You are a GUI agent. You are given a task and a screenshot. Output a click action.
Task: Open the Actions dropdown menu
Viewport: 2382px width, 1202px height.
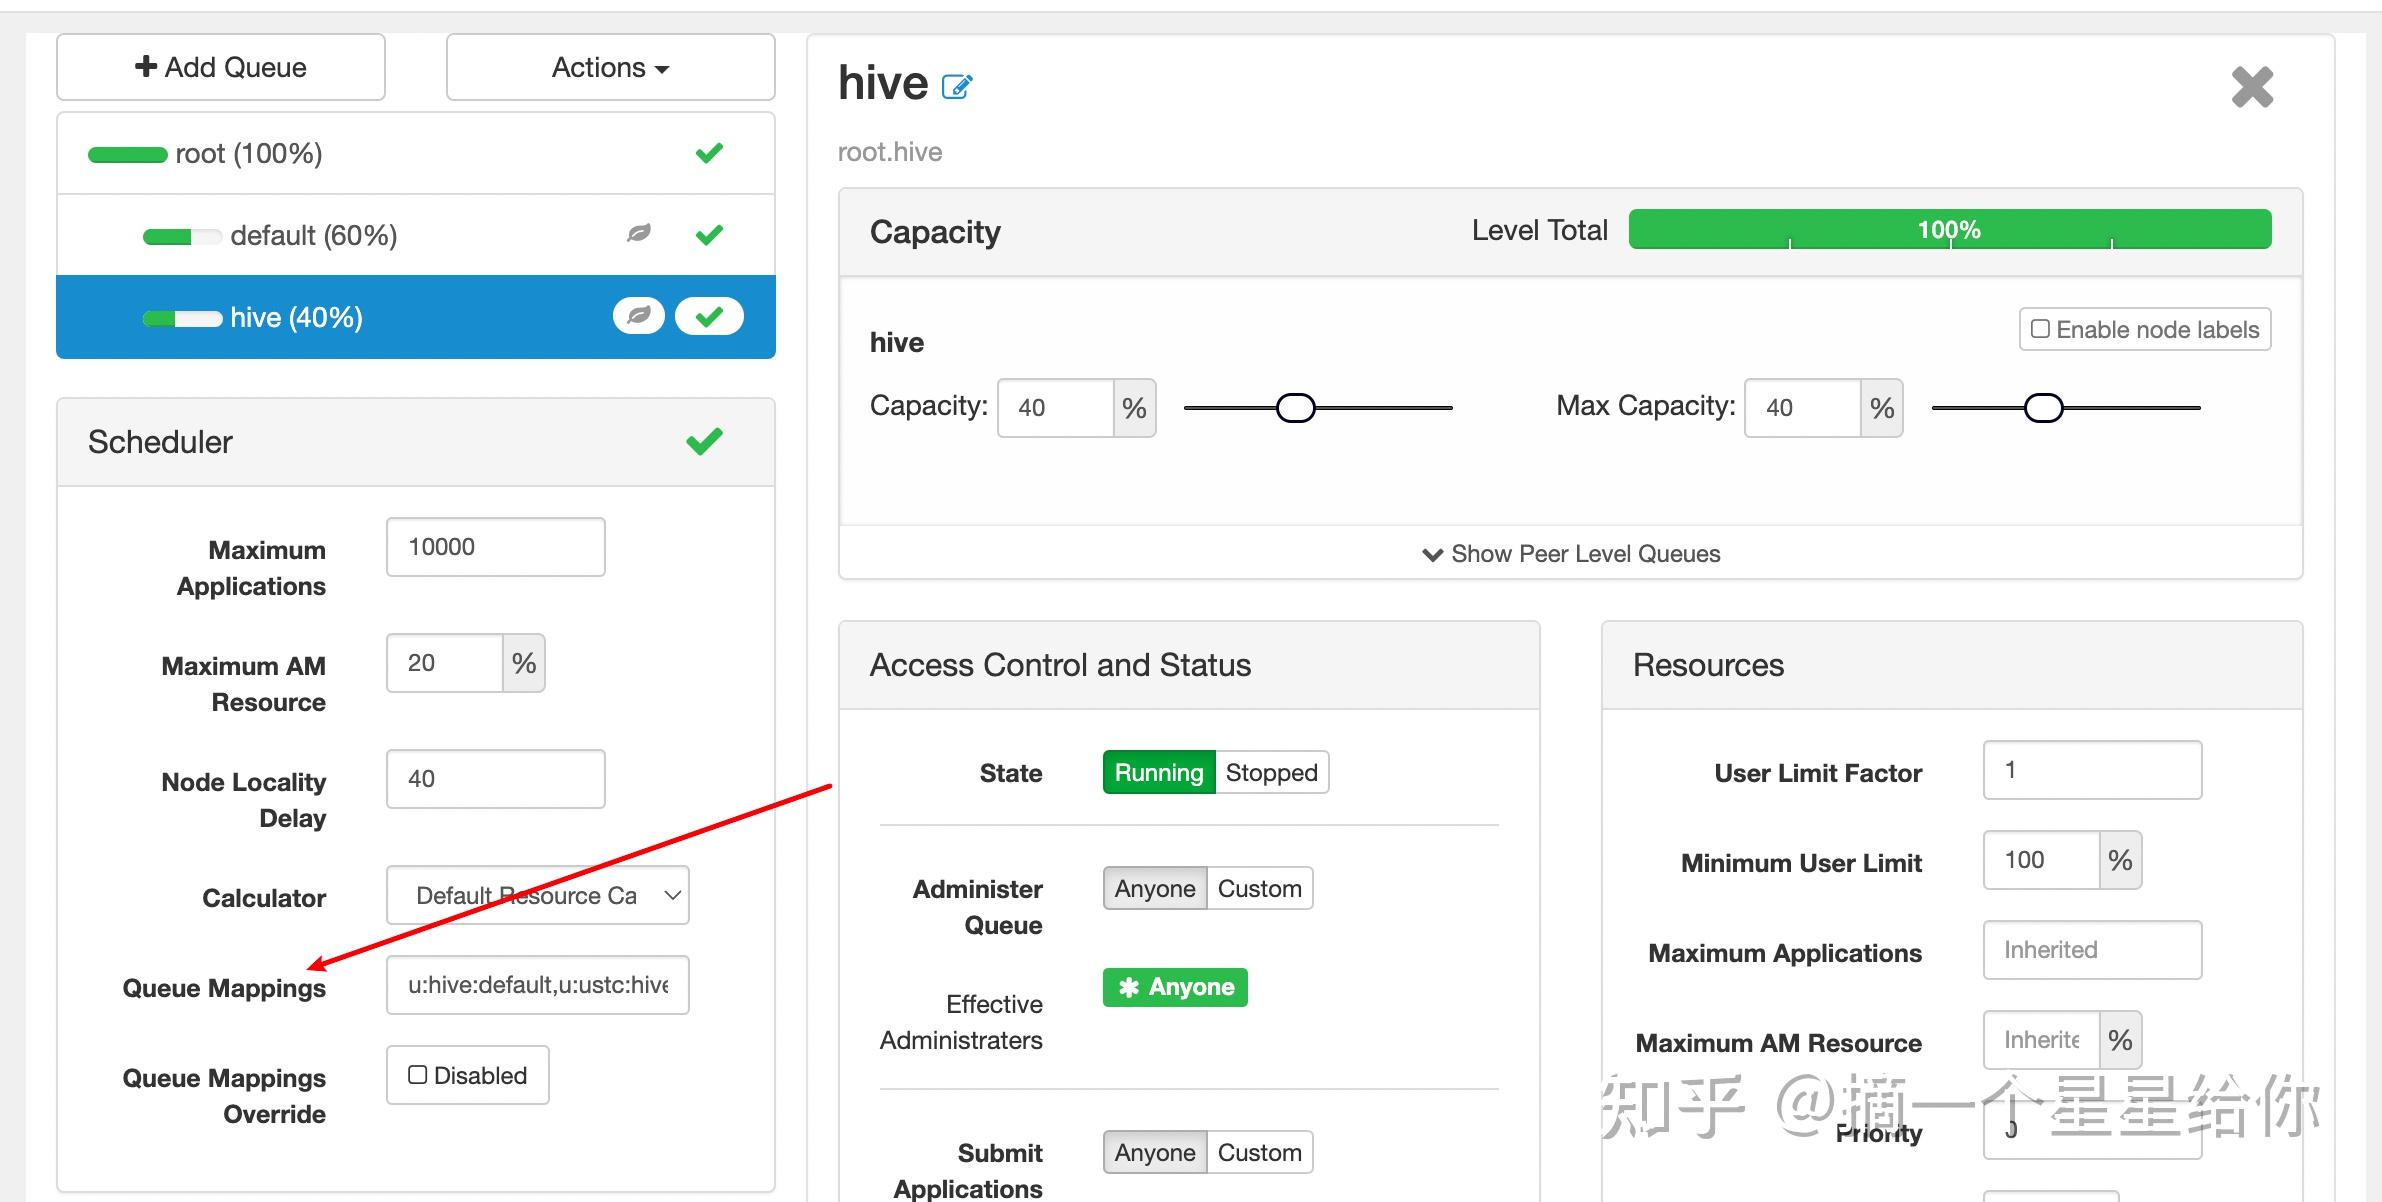[610, 67]
